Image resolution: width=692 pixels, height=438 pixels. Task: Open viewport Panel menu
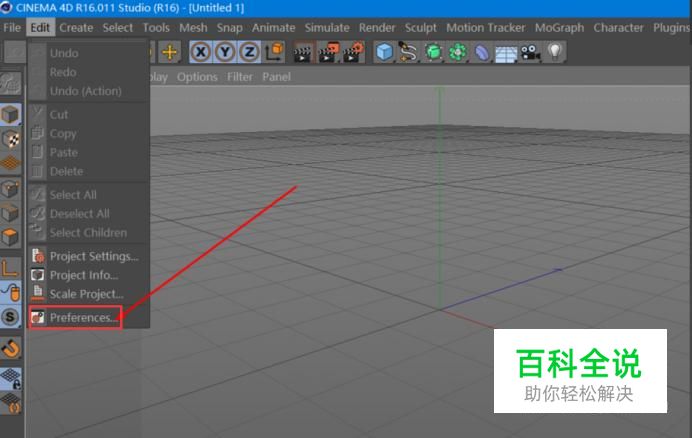277,77
